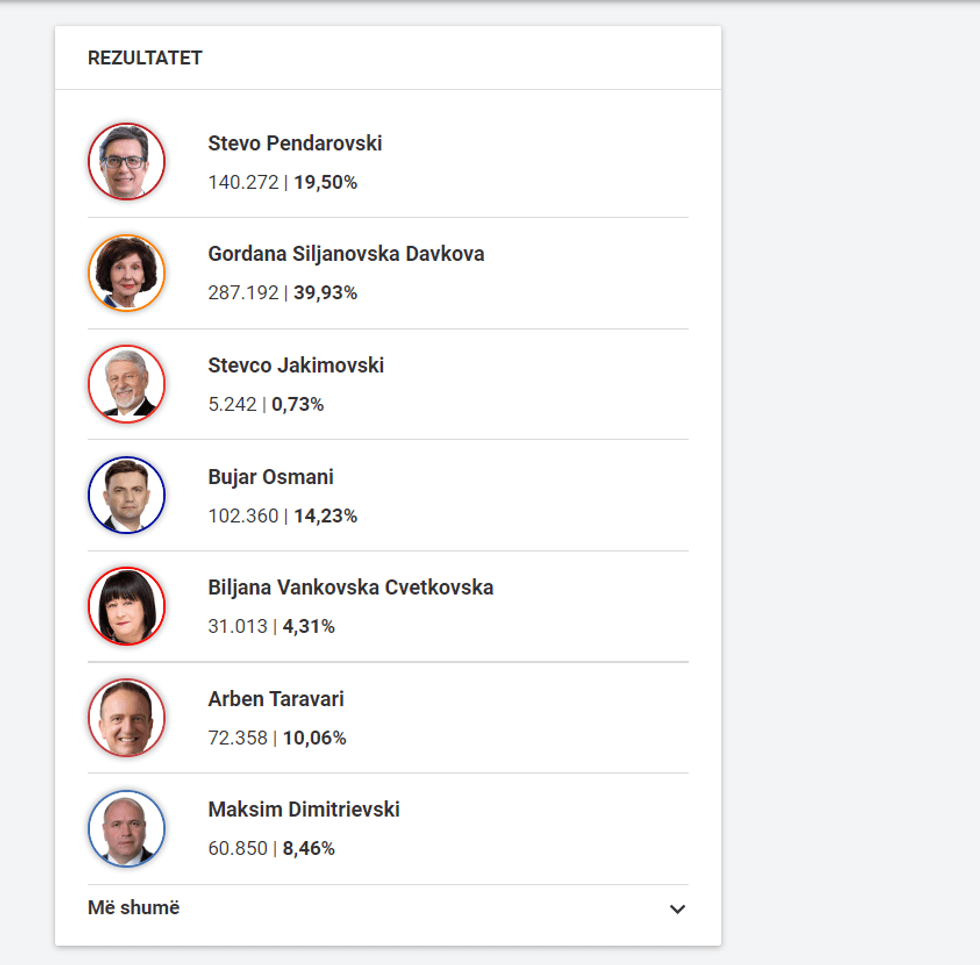This screenshot has height=965, width=980.
Task: Click the name Stevco Jakimovski
Action: 296,365
